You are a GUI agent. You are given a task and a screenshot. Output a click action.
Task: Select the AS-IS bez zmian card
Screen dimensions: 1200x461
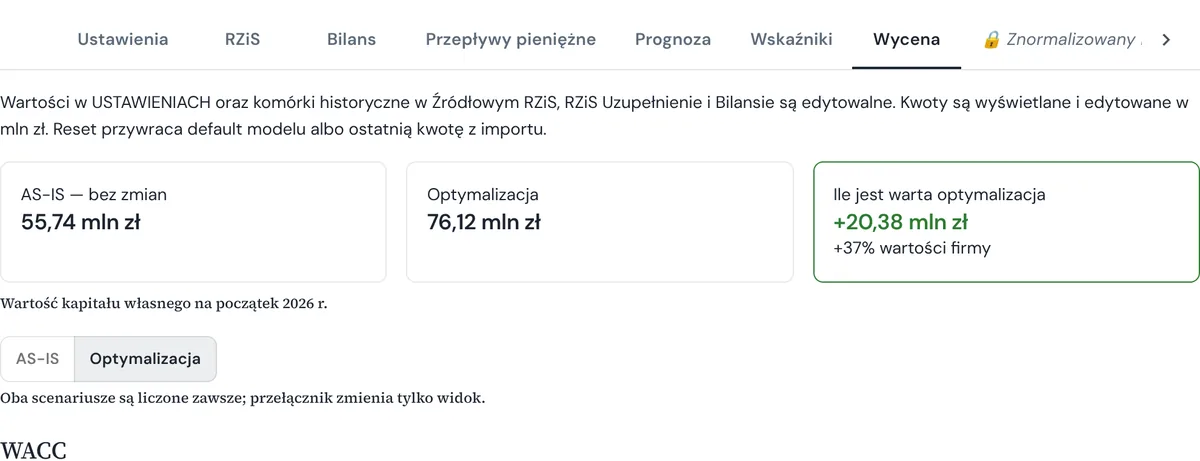[x=193, y=222]
